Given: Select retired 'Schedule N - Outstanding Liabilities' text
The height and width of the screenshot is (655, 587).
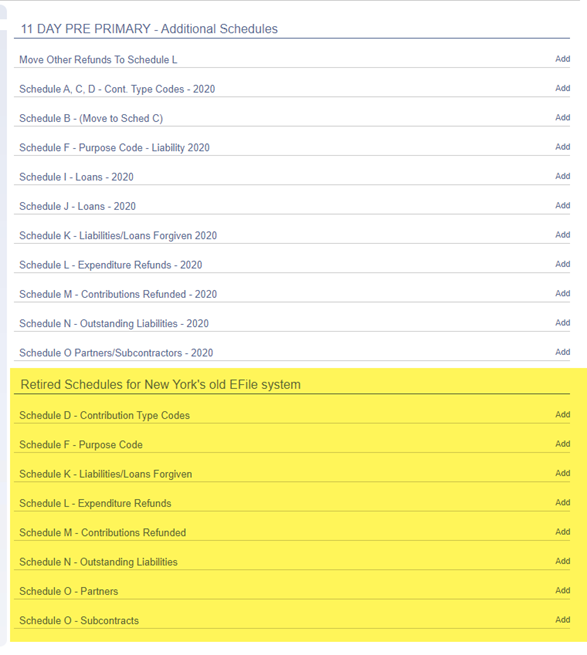Looking at the screenshot, I should [x=99, y=562].
